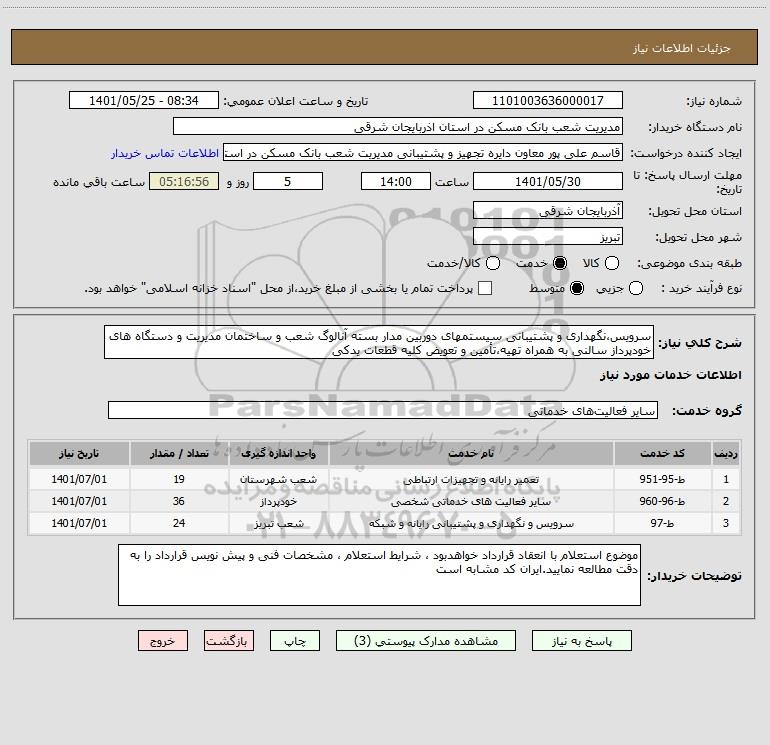Click سرویس و نگهداری و پشتیبانی رایانه row name
Screen dimensions: 770x745
[x=471, y=524]
